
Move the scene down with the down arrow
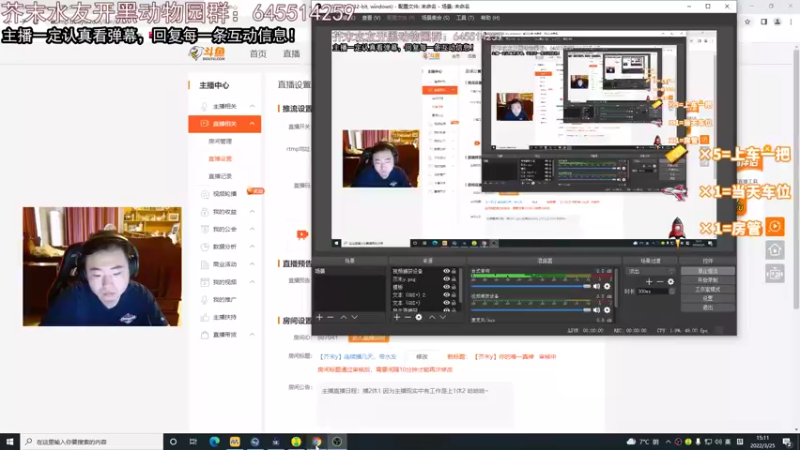355,317
